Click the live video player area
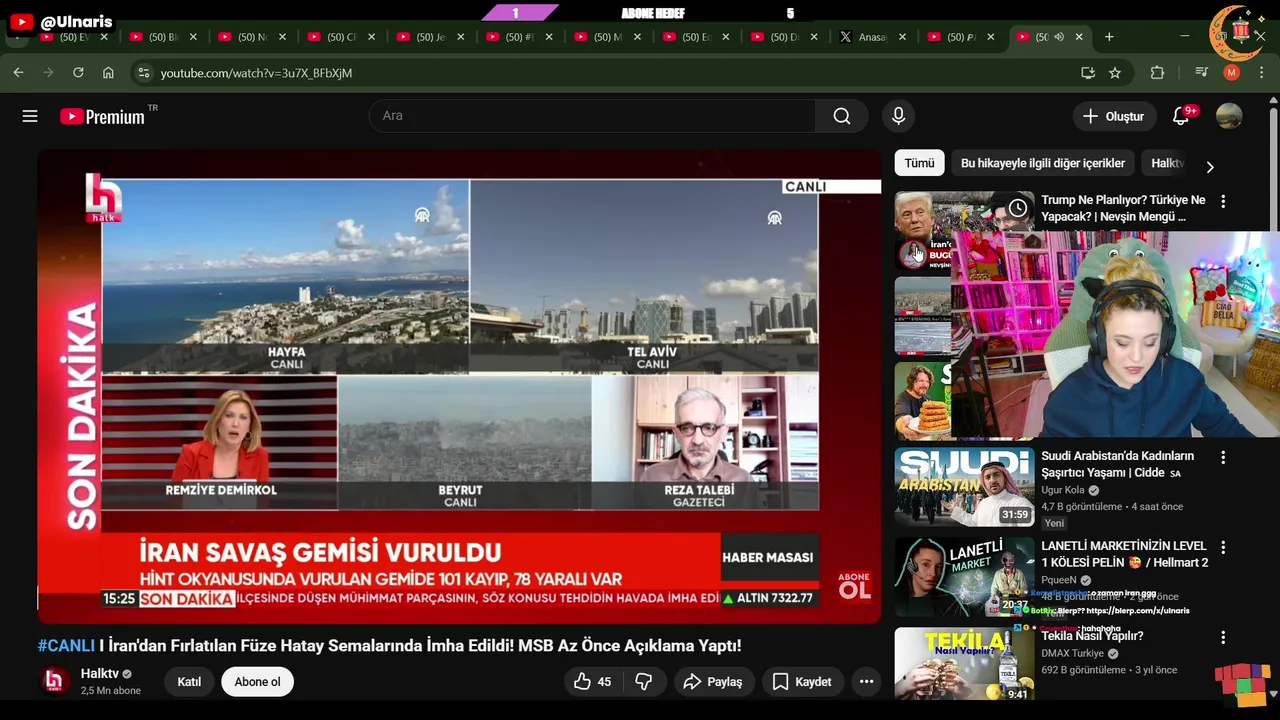 click(x=459, y=387)
